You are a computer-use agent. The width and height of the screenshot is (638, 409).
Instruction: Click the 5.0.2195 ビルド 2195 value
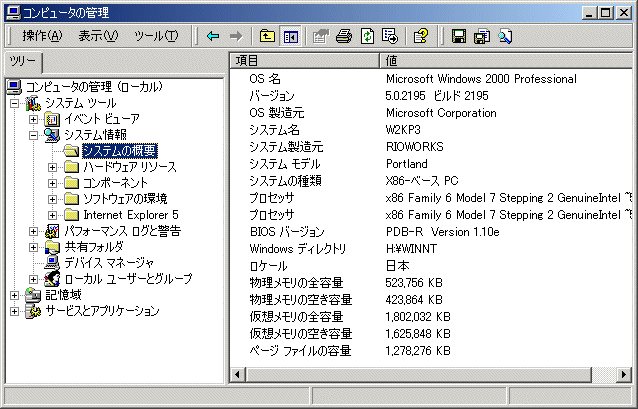tap(437, 96)
